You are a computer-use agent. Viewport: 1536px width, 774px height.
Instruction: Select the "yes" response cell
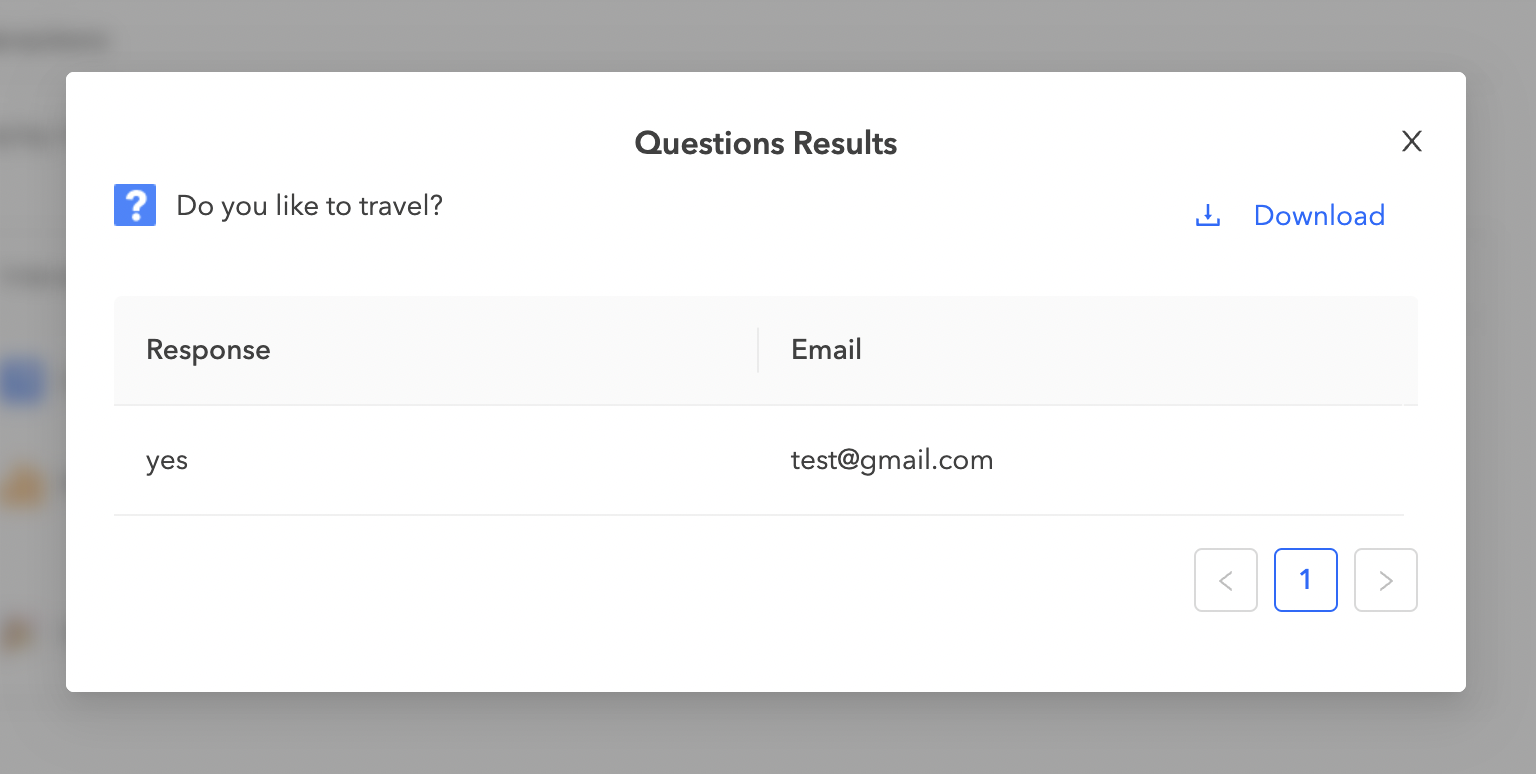tap(167, 461)
